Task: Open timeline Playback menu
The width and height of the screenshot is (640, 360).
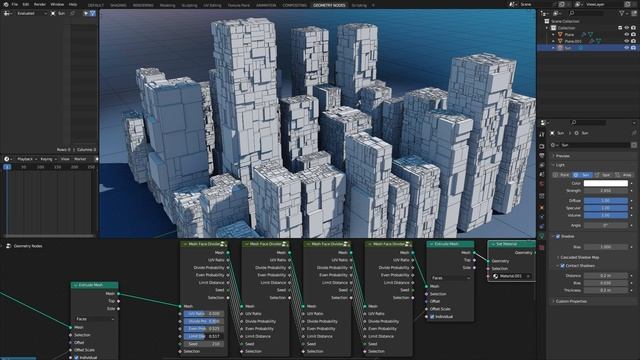Action: 27,159
